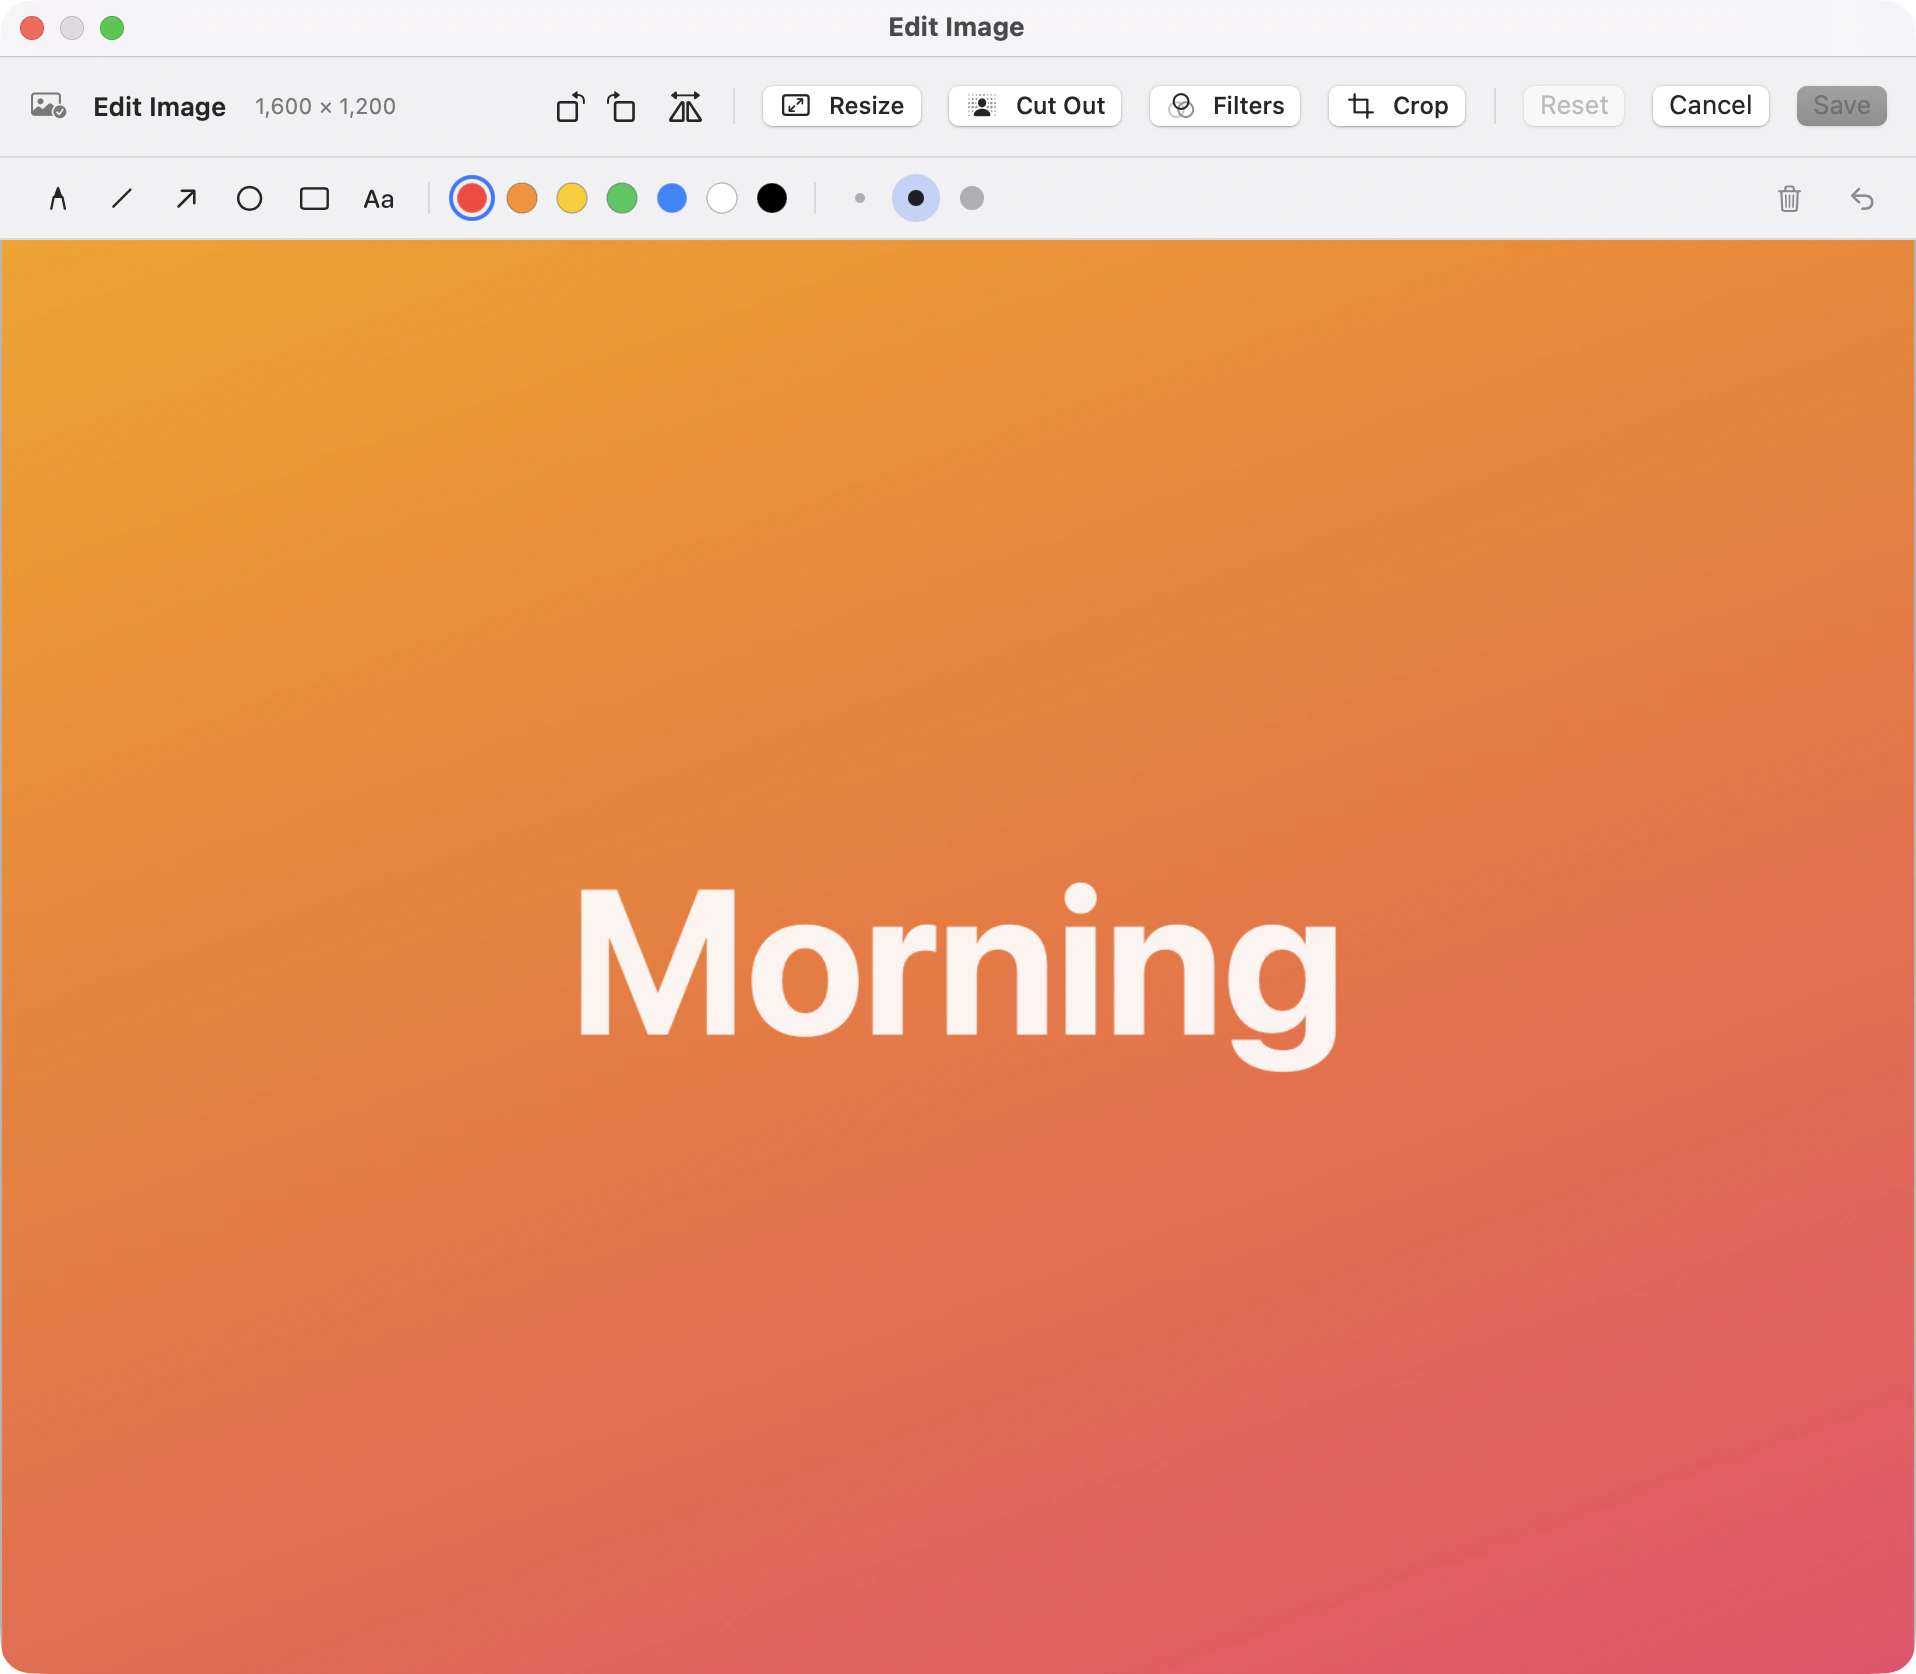
Task: Select the medium stroke size dot
Action: [x=916, y=198]
